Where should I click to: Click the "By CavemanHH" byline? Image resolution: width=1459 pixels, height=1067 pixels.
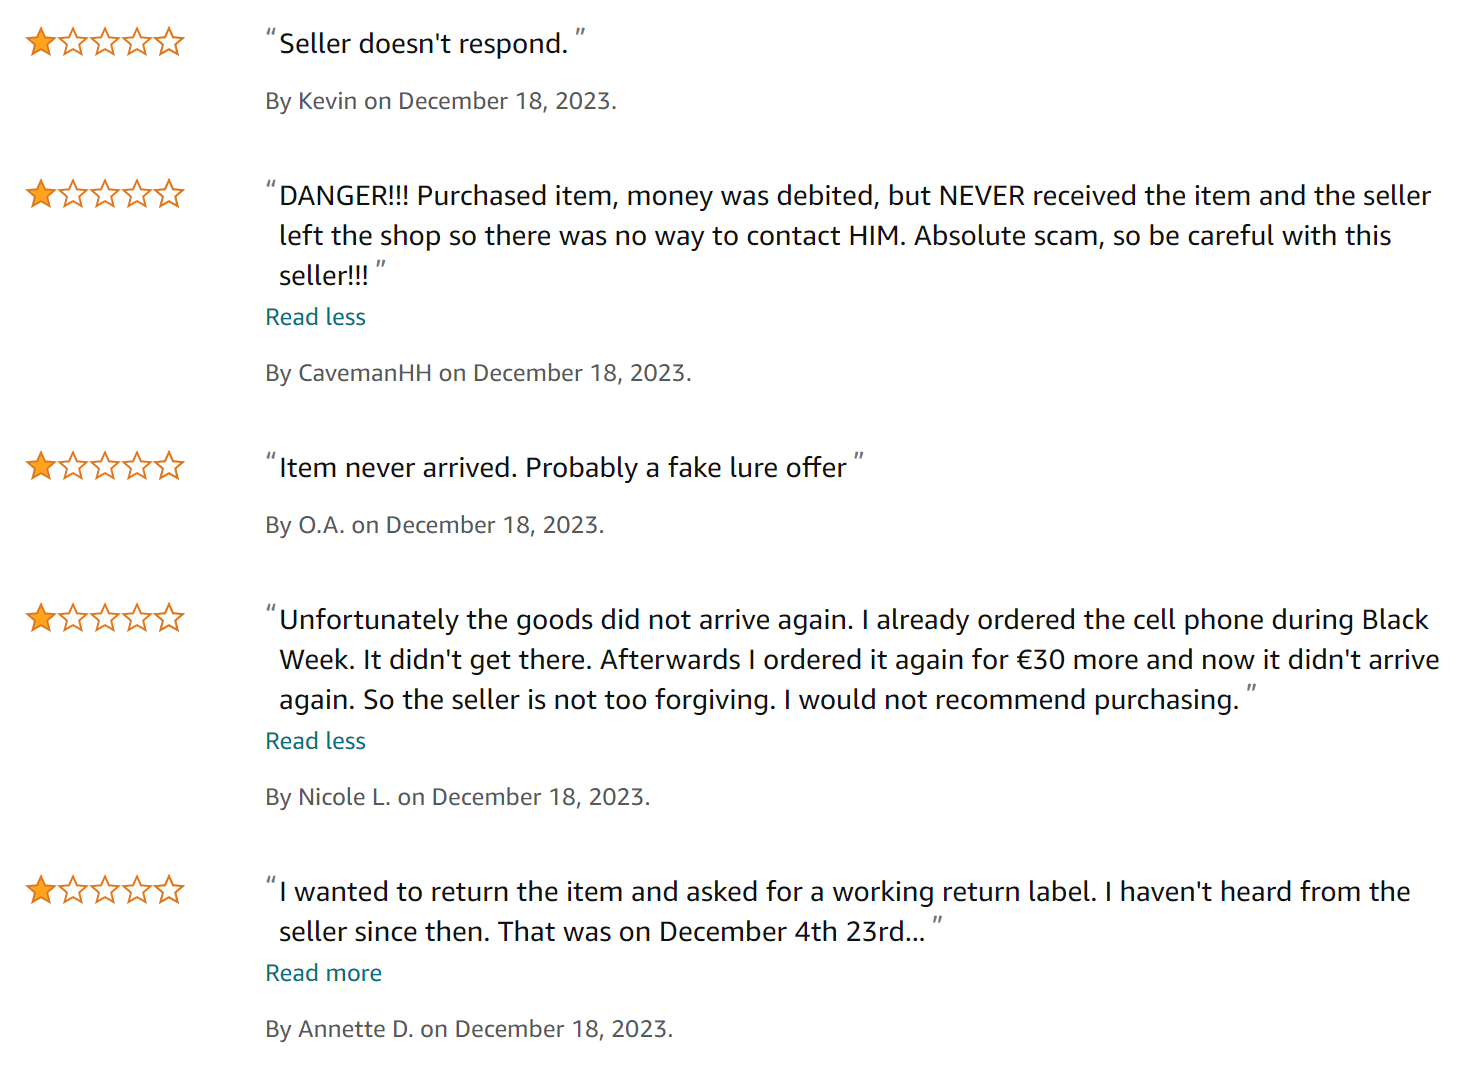pos(478,373)
